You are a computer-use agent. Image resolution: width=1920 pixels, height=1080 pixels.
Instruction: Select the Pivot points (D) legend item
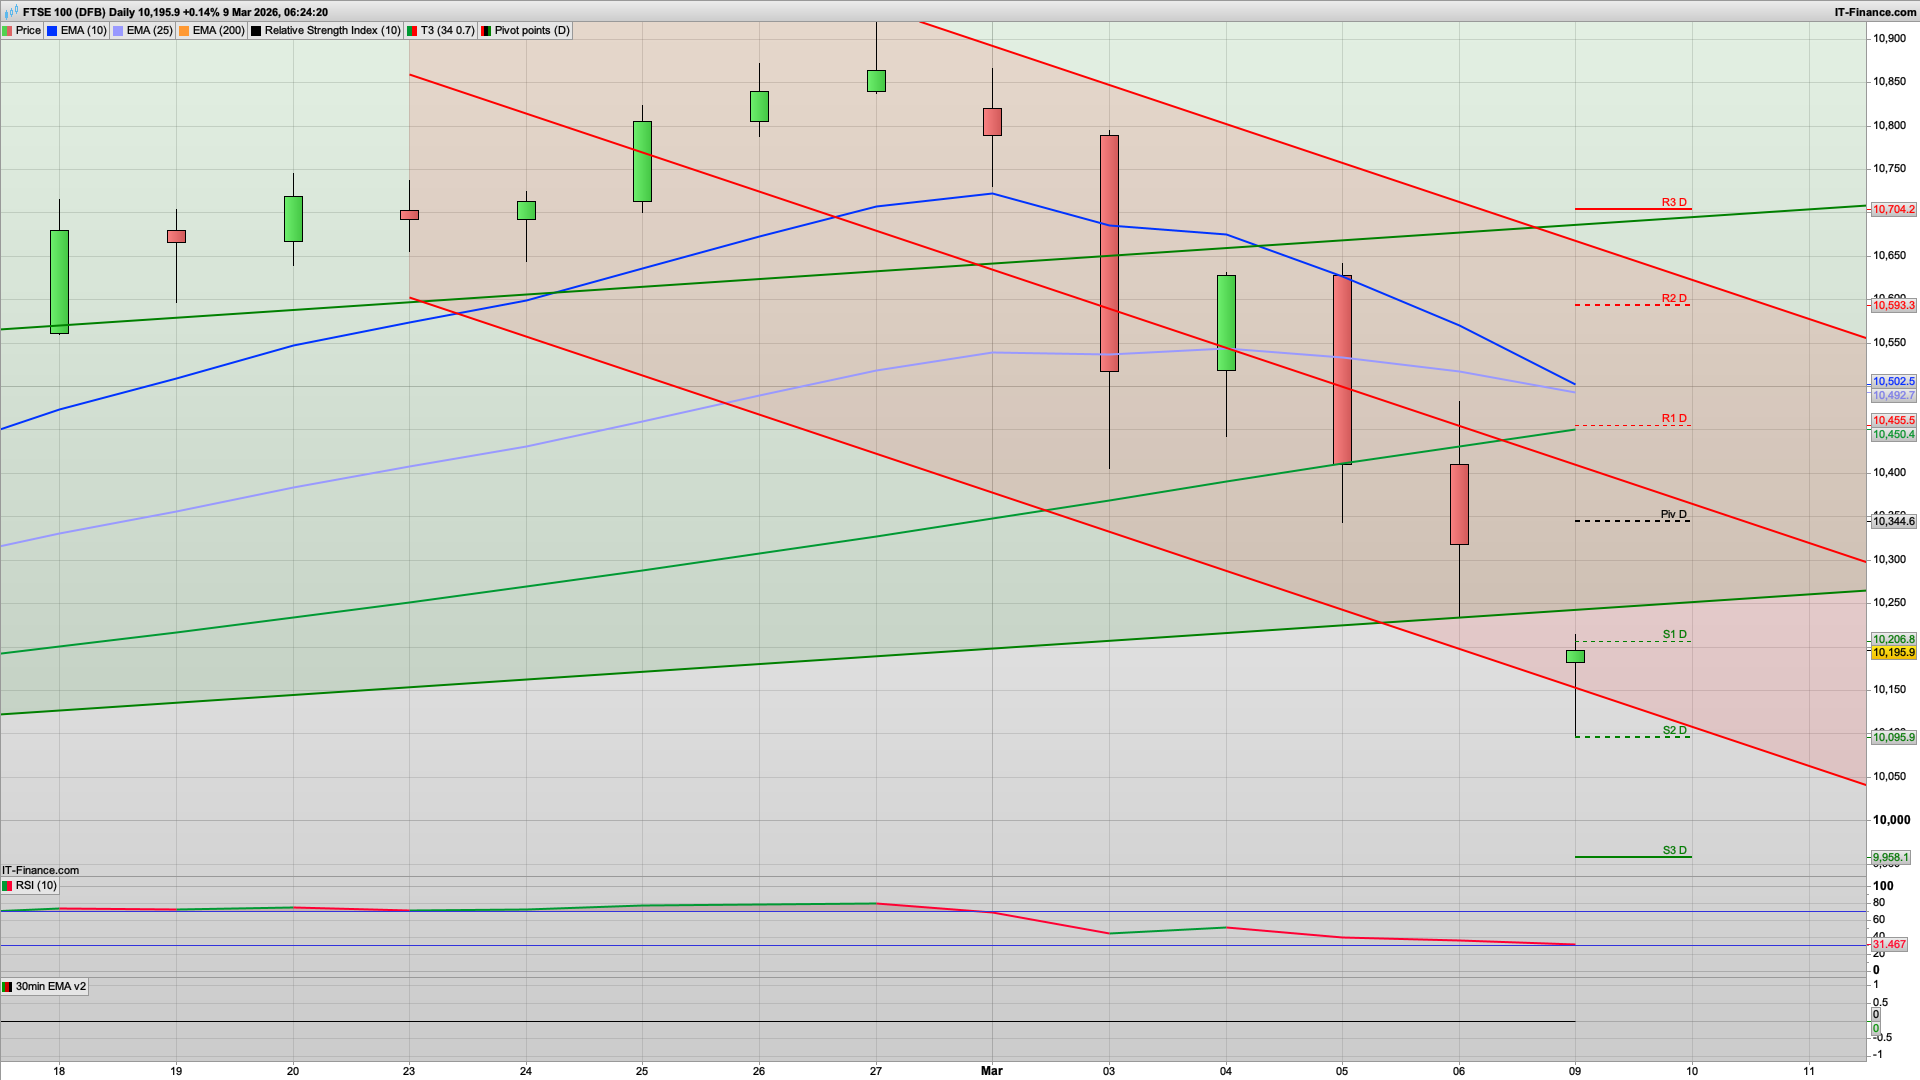[x=527, y=30]
